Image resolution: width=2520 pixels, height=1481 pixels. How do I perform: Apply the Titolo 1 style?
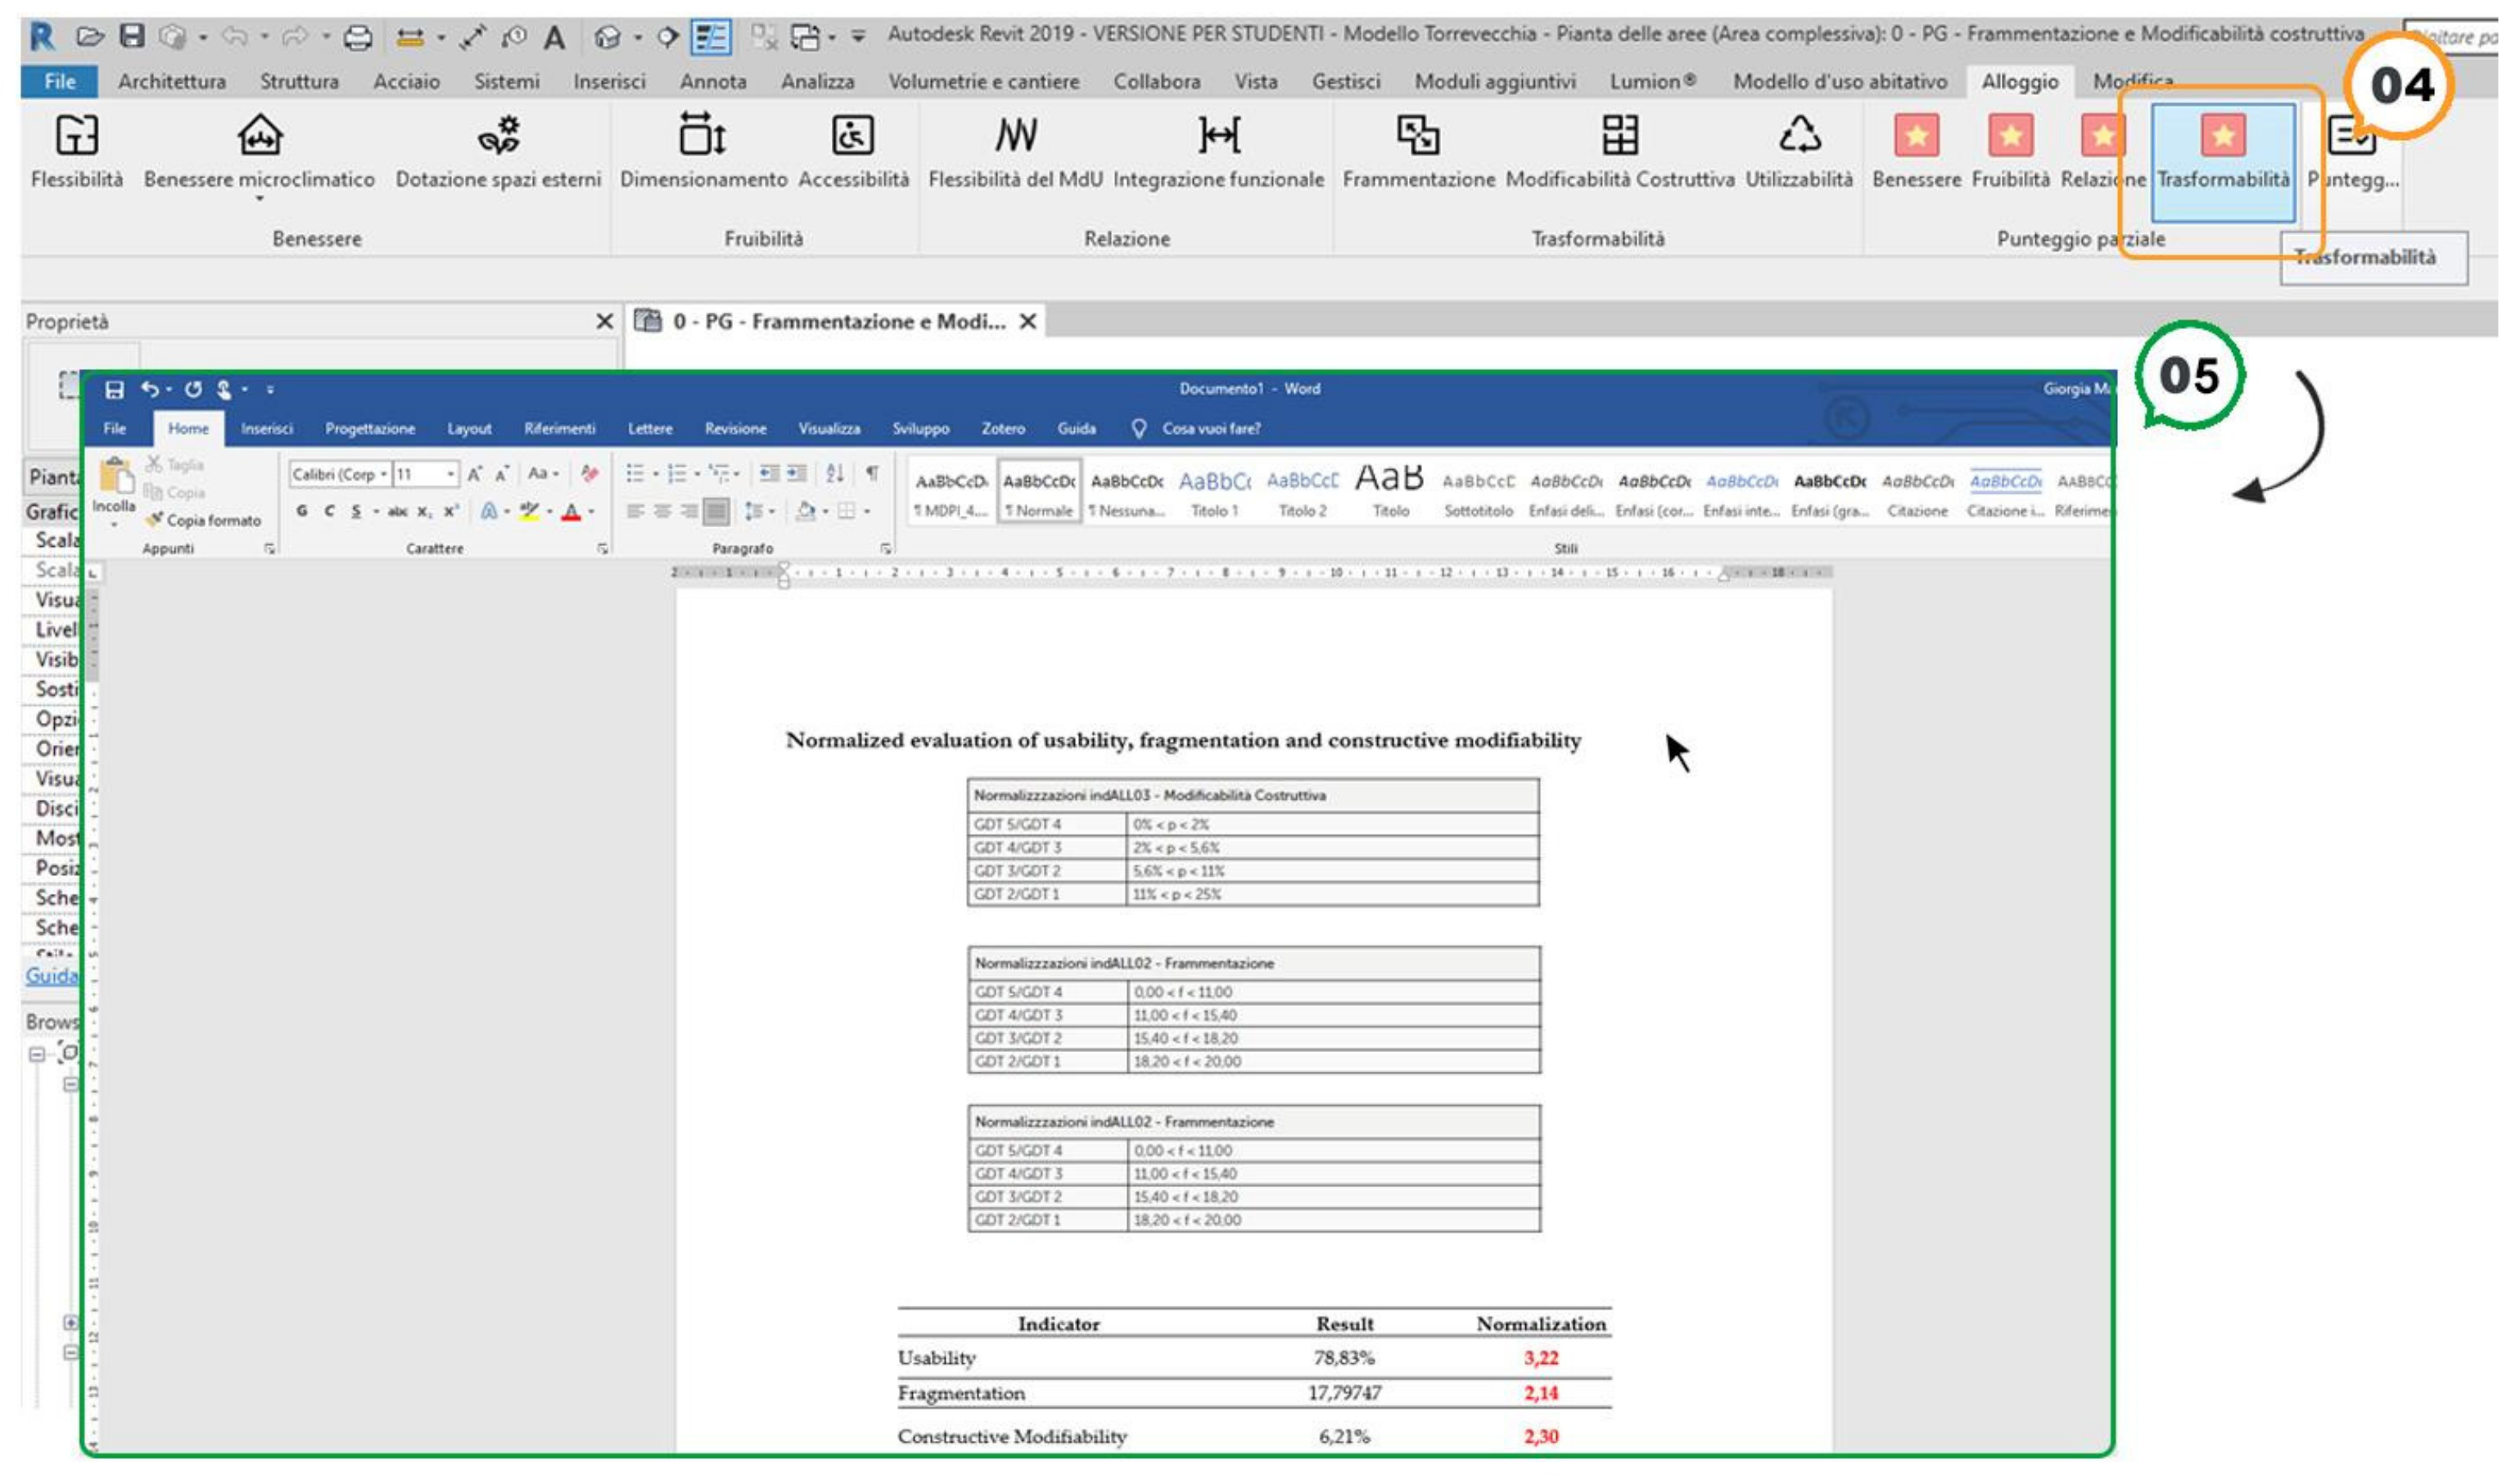pyautogui.click(x=1214, y=494)
